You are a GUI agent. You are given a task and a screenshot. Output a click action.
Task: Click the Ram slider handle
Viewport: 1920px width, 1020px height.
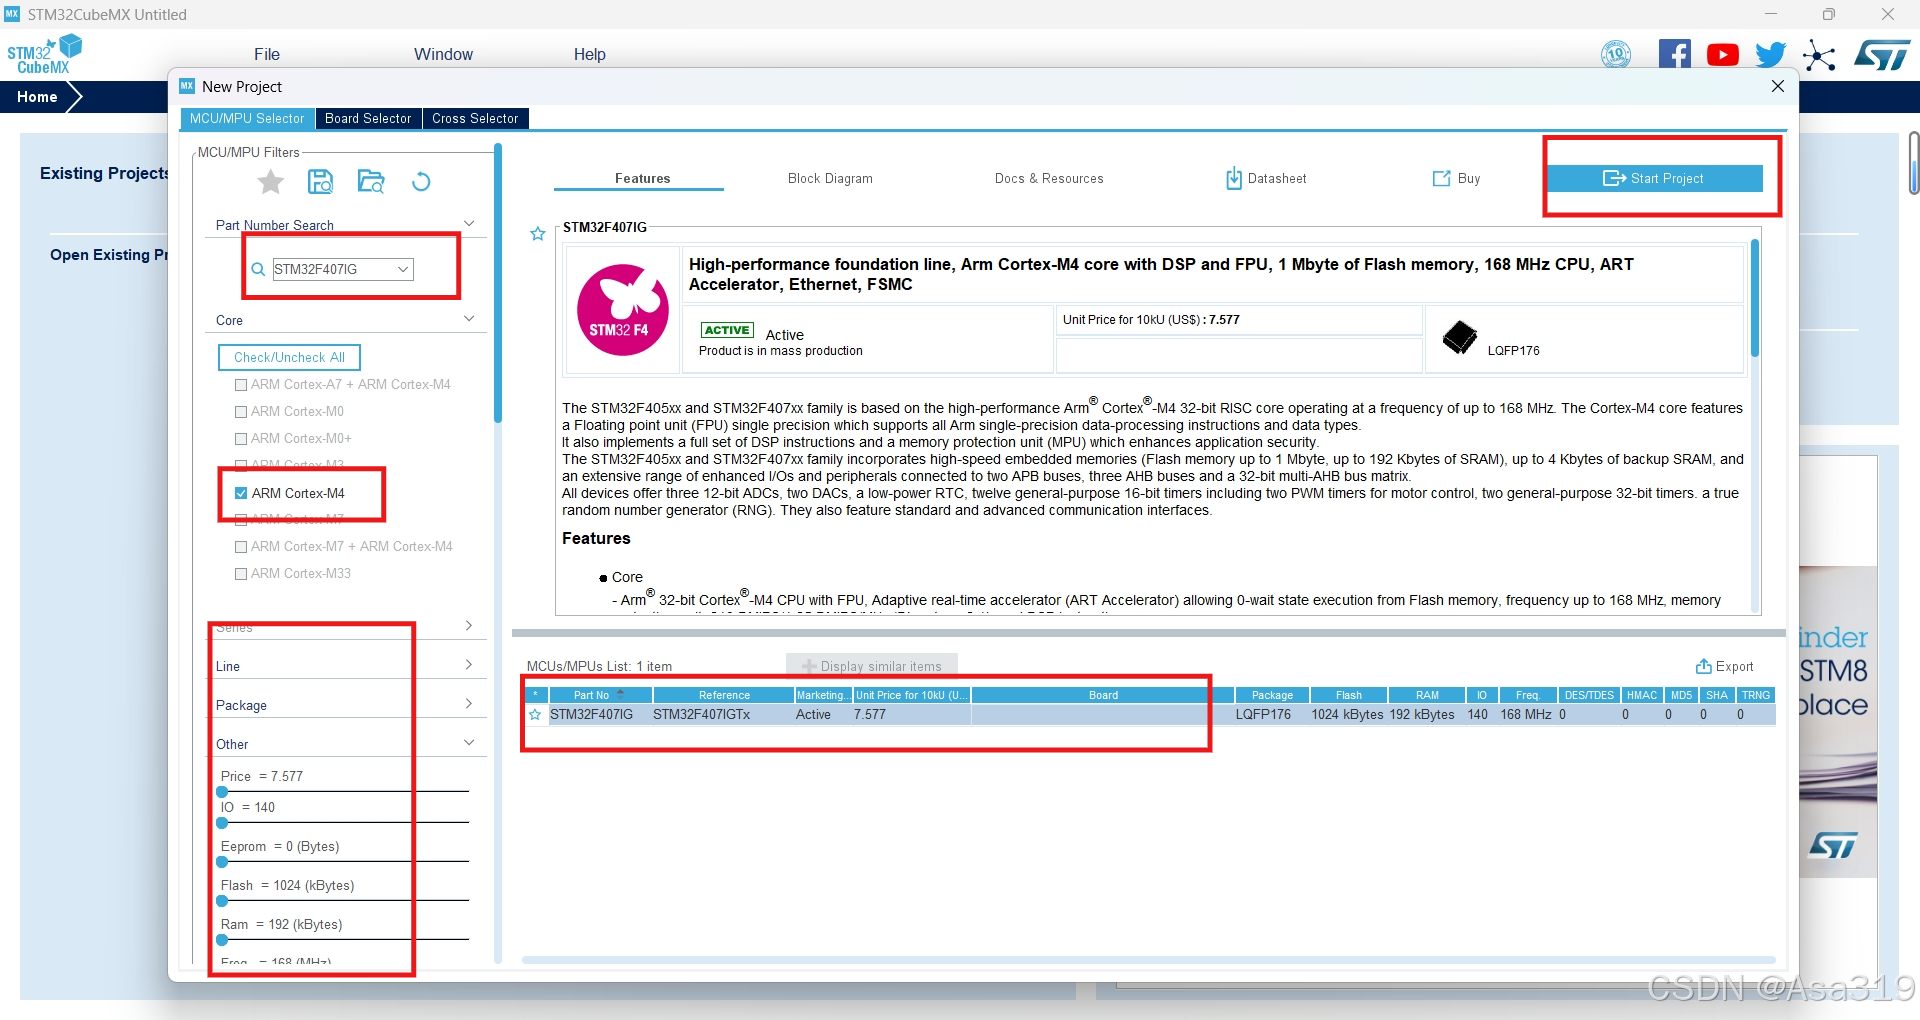tap(222, 940)
